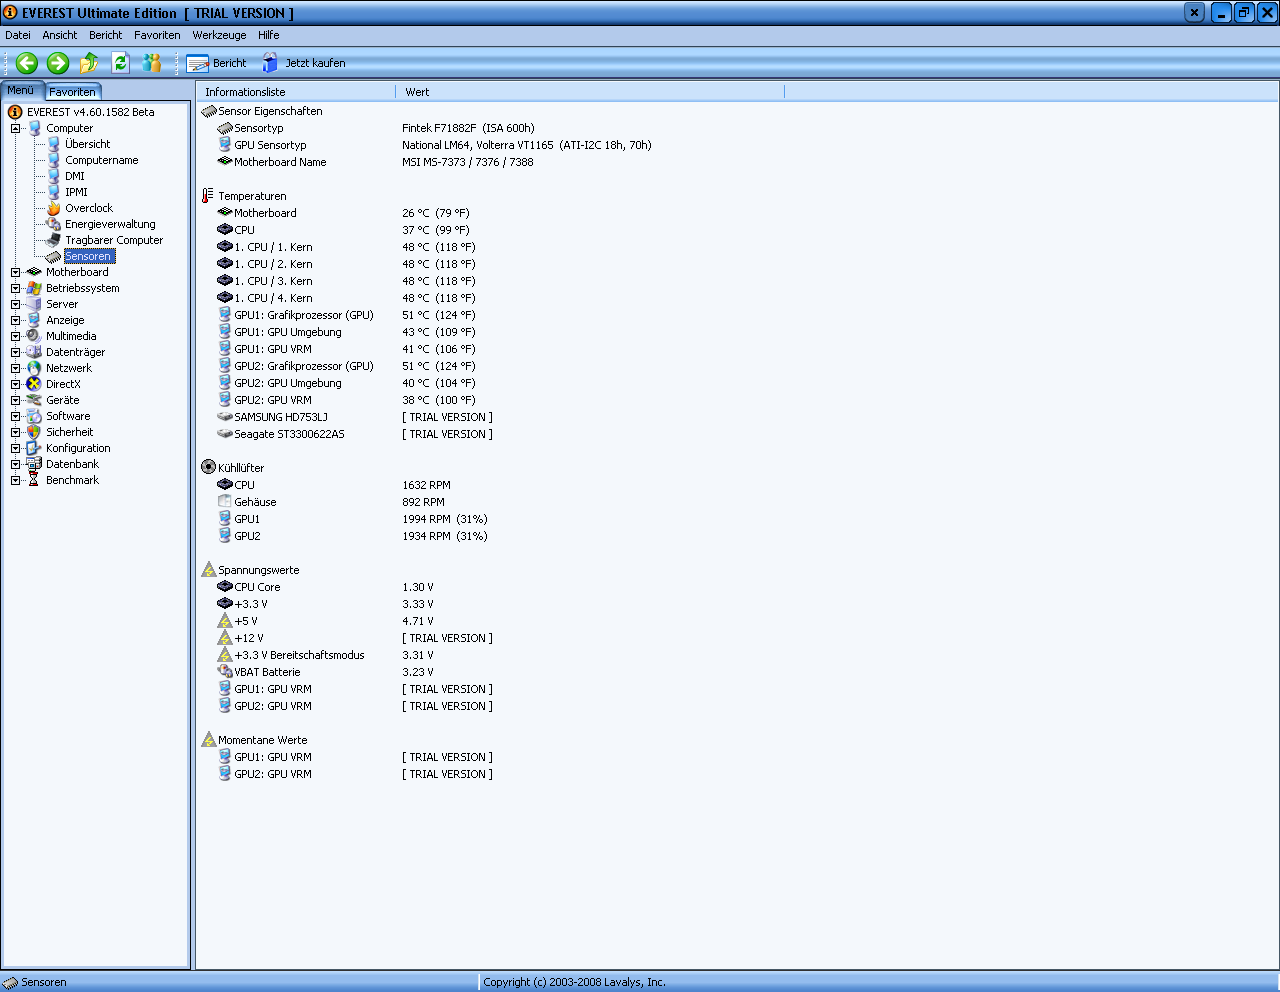Click the Kühllüfter fan icon
This screenshot has height=992, width=1280.
(208, 467)
